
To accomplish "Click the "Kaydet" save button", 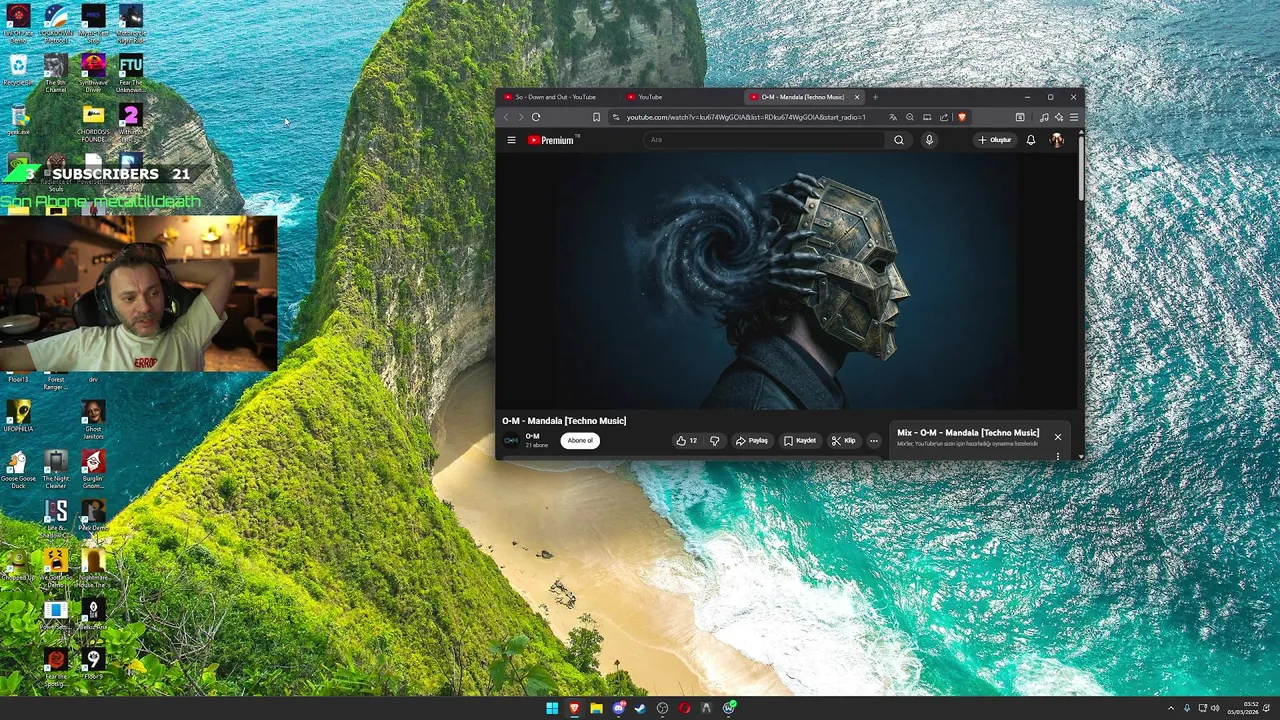I will [x=800, y=440].
